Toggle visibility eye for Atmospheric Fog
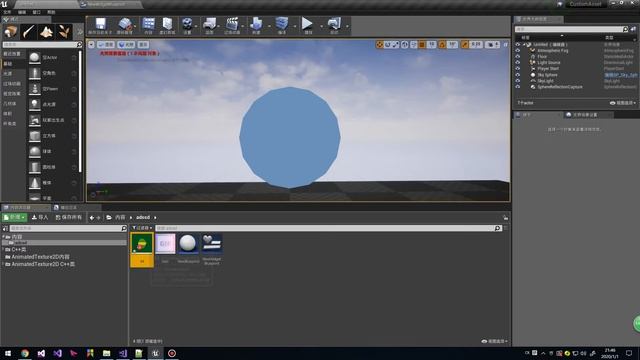The image size is (640, 360). 518,51
